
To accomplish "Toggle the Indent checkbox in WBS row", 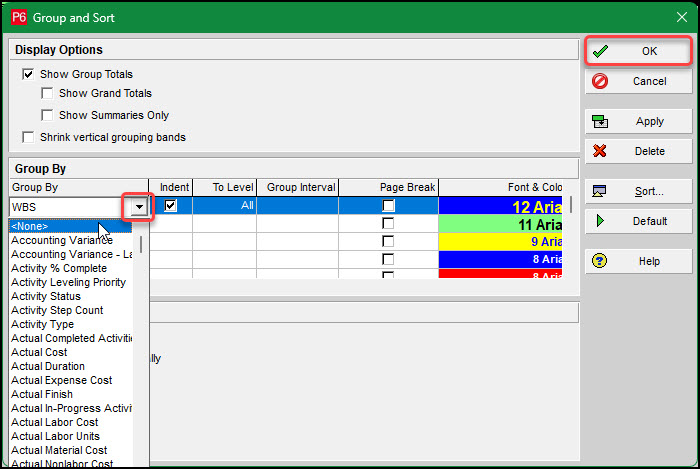I will (x=170, y=206).
